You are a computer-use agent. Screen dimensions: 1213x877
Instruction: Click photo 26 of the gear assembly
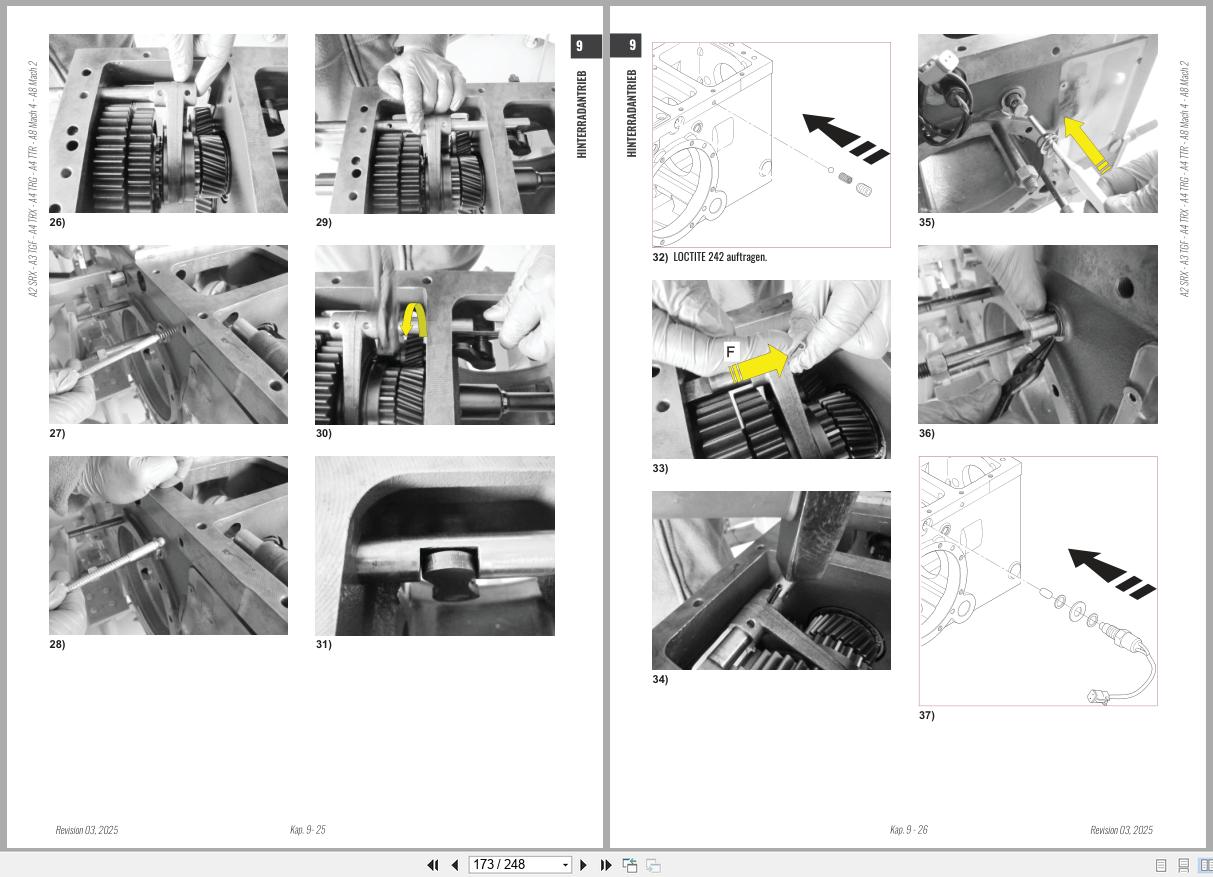(x=168, y=123)
